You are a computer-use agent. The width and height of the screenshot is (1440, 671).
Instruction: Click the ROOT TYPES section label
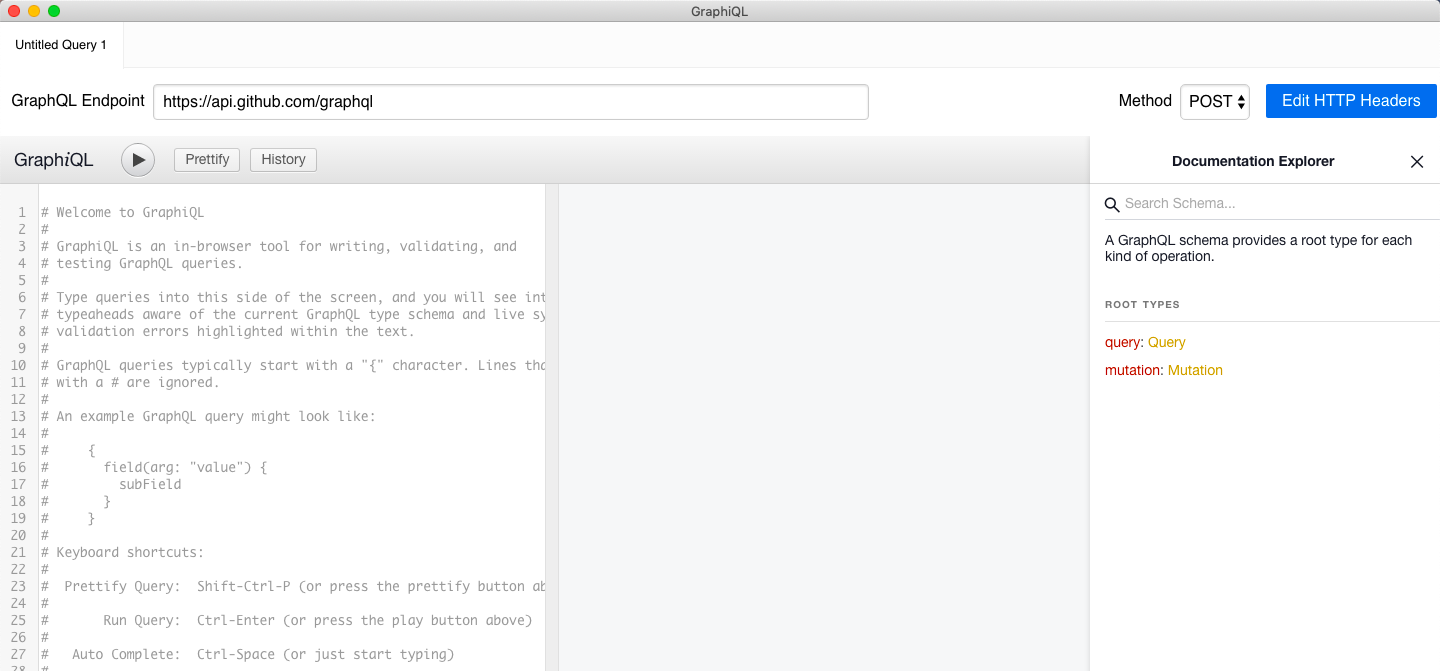[x=1142, y=305]
